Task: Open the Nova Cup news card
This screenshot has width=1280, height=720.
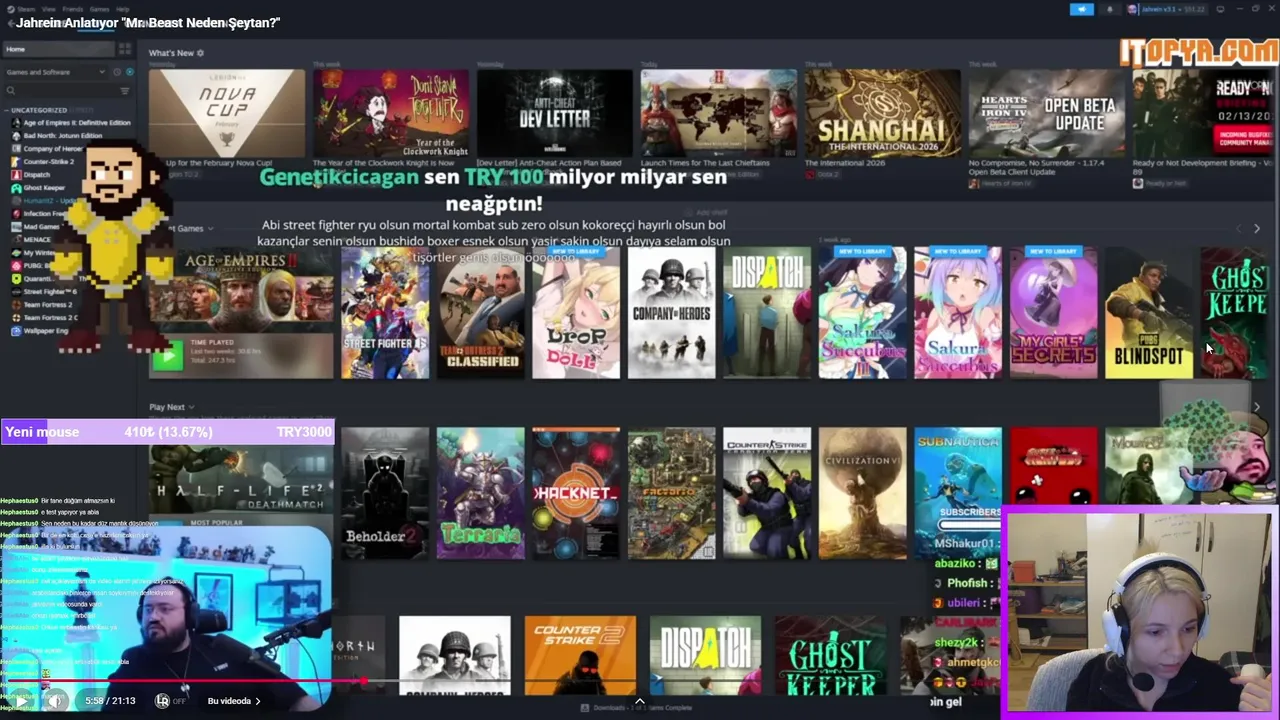Action: pyautogui.click(x=227, y=113)
